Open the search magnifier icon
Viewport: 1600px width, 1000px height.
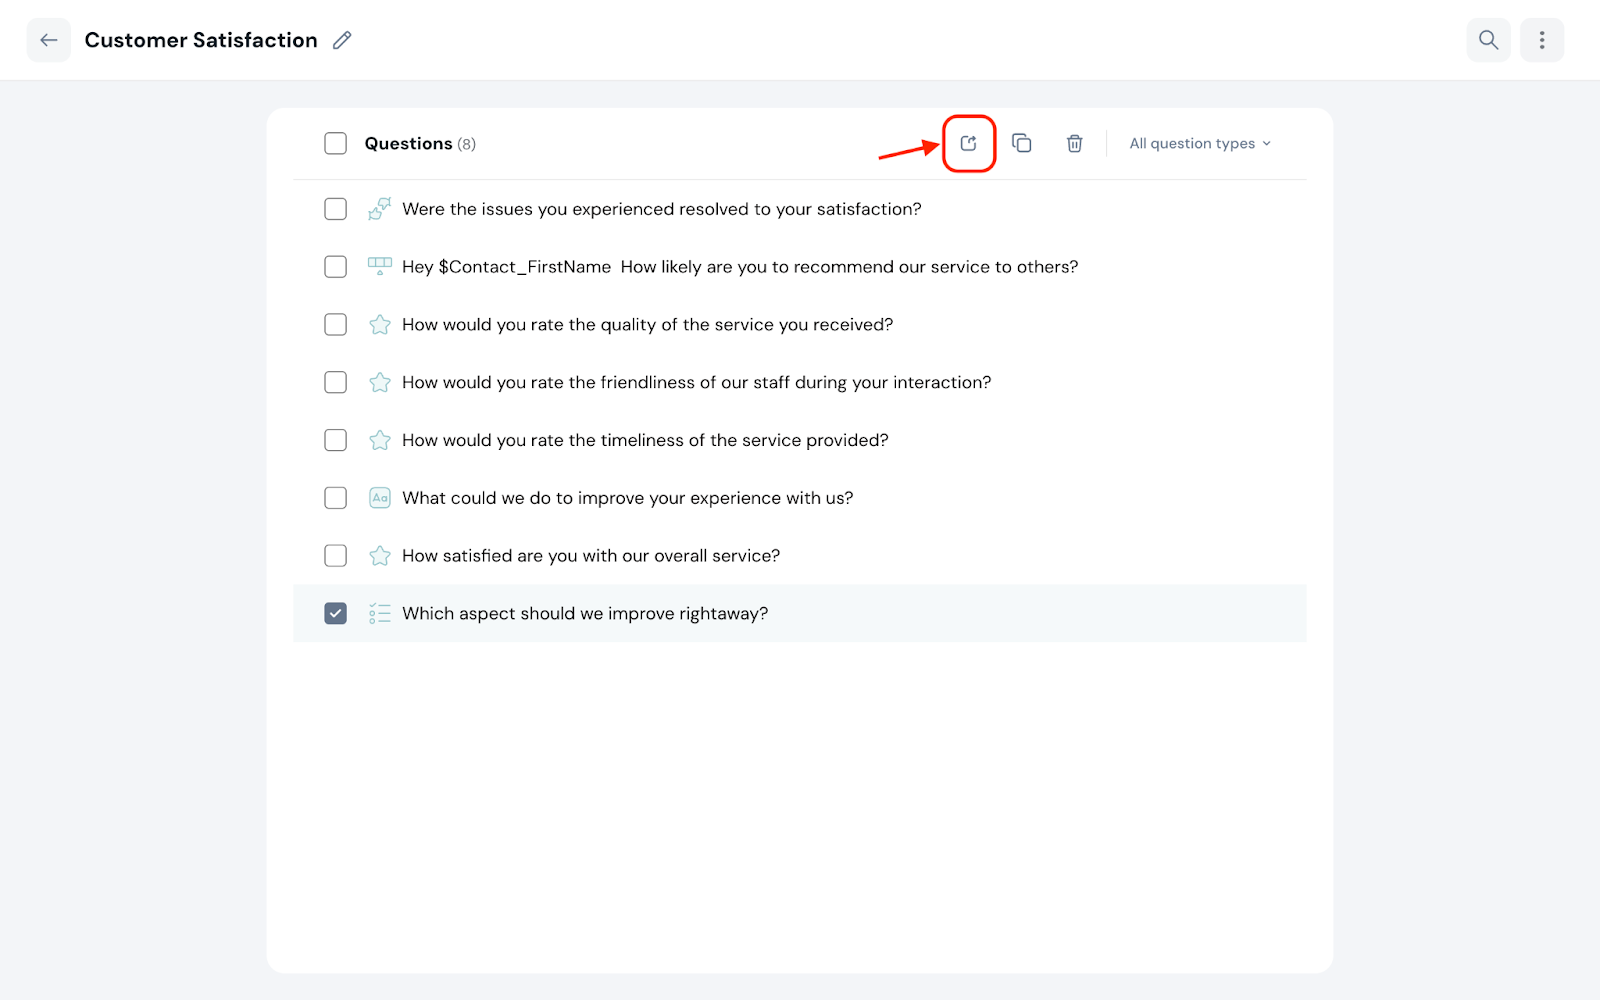pyautogui.click(x=1488, y=40)
